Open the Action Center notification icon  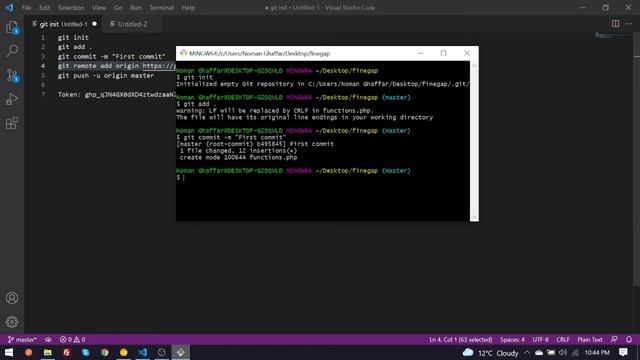[623, 352]
